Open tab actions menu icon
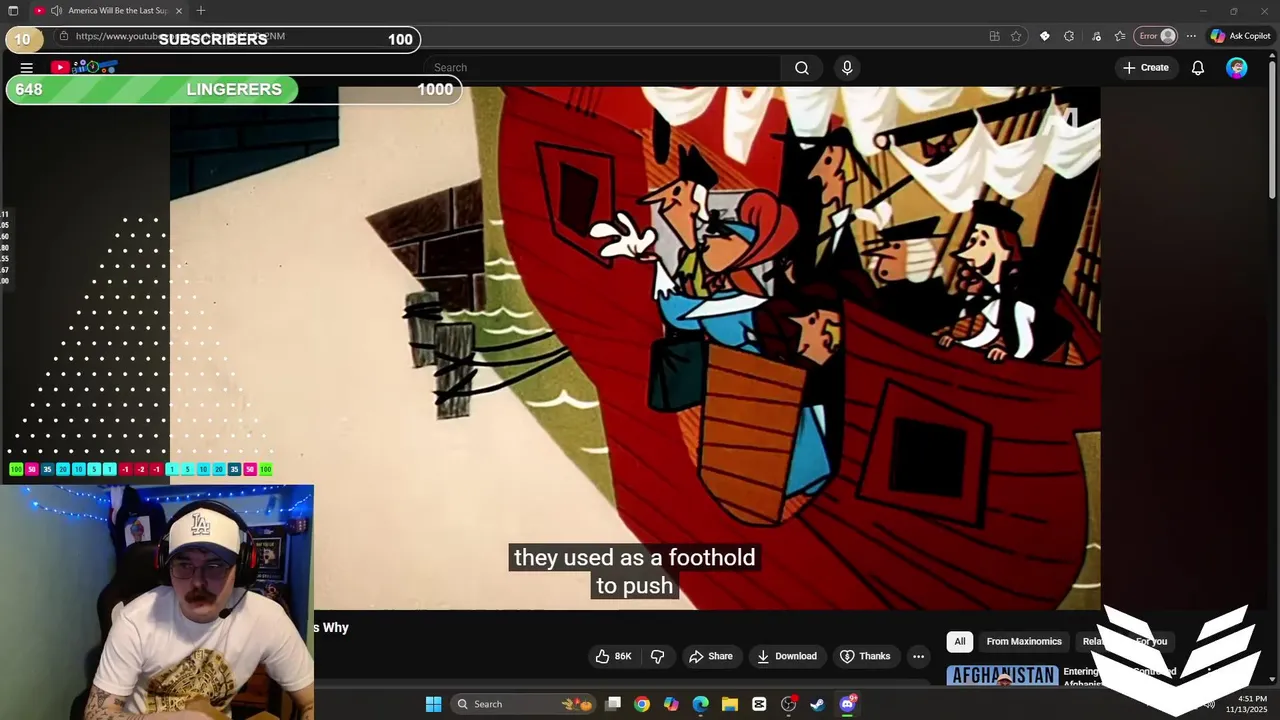 point(13,11)
